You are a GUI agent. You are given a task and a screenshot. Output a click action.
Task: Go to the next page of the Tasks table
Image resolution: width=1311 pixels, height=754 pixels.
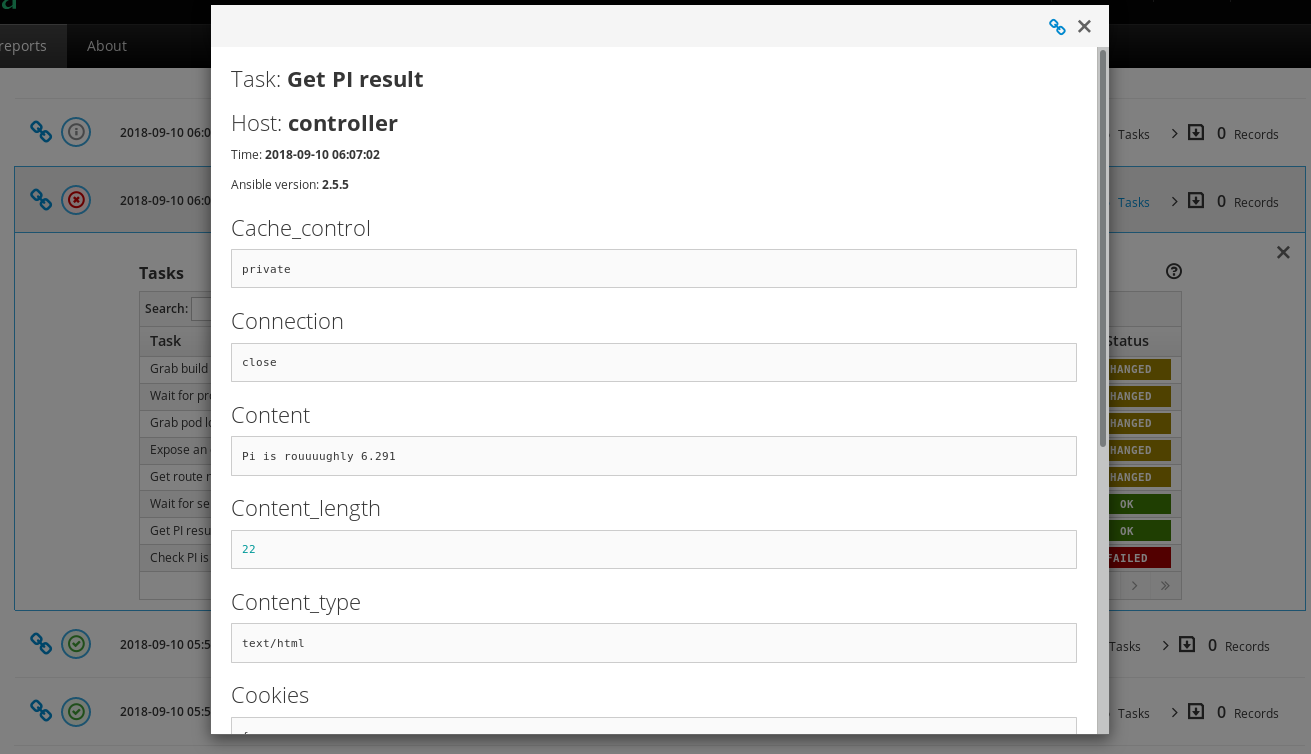1135,586
